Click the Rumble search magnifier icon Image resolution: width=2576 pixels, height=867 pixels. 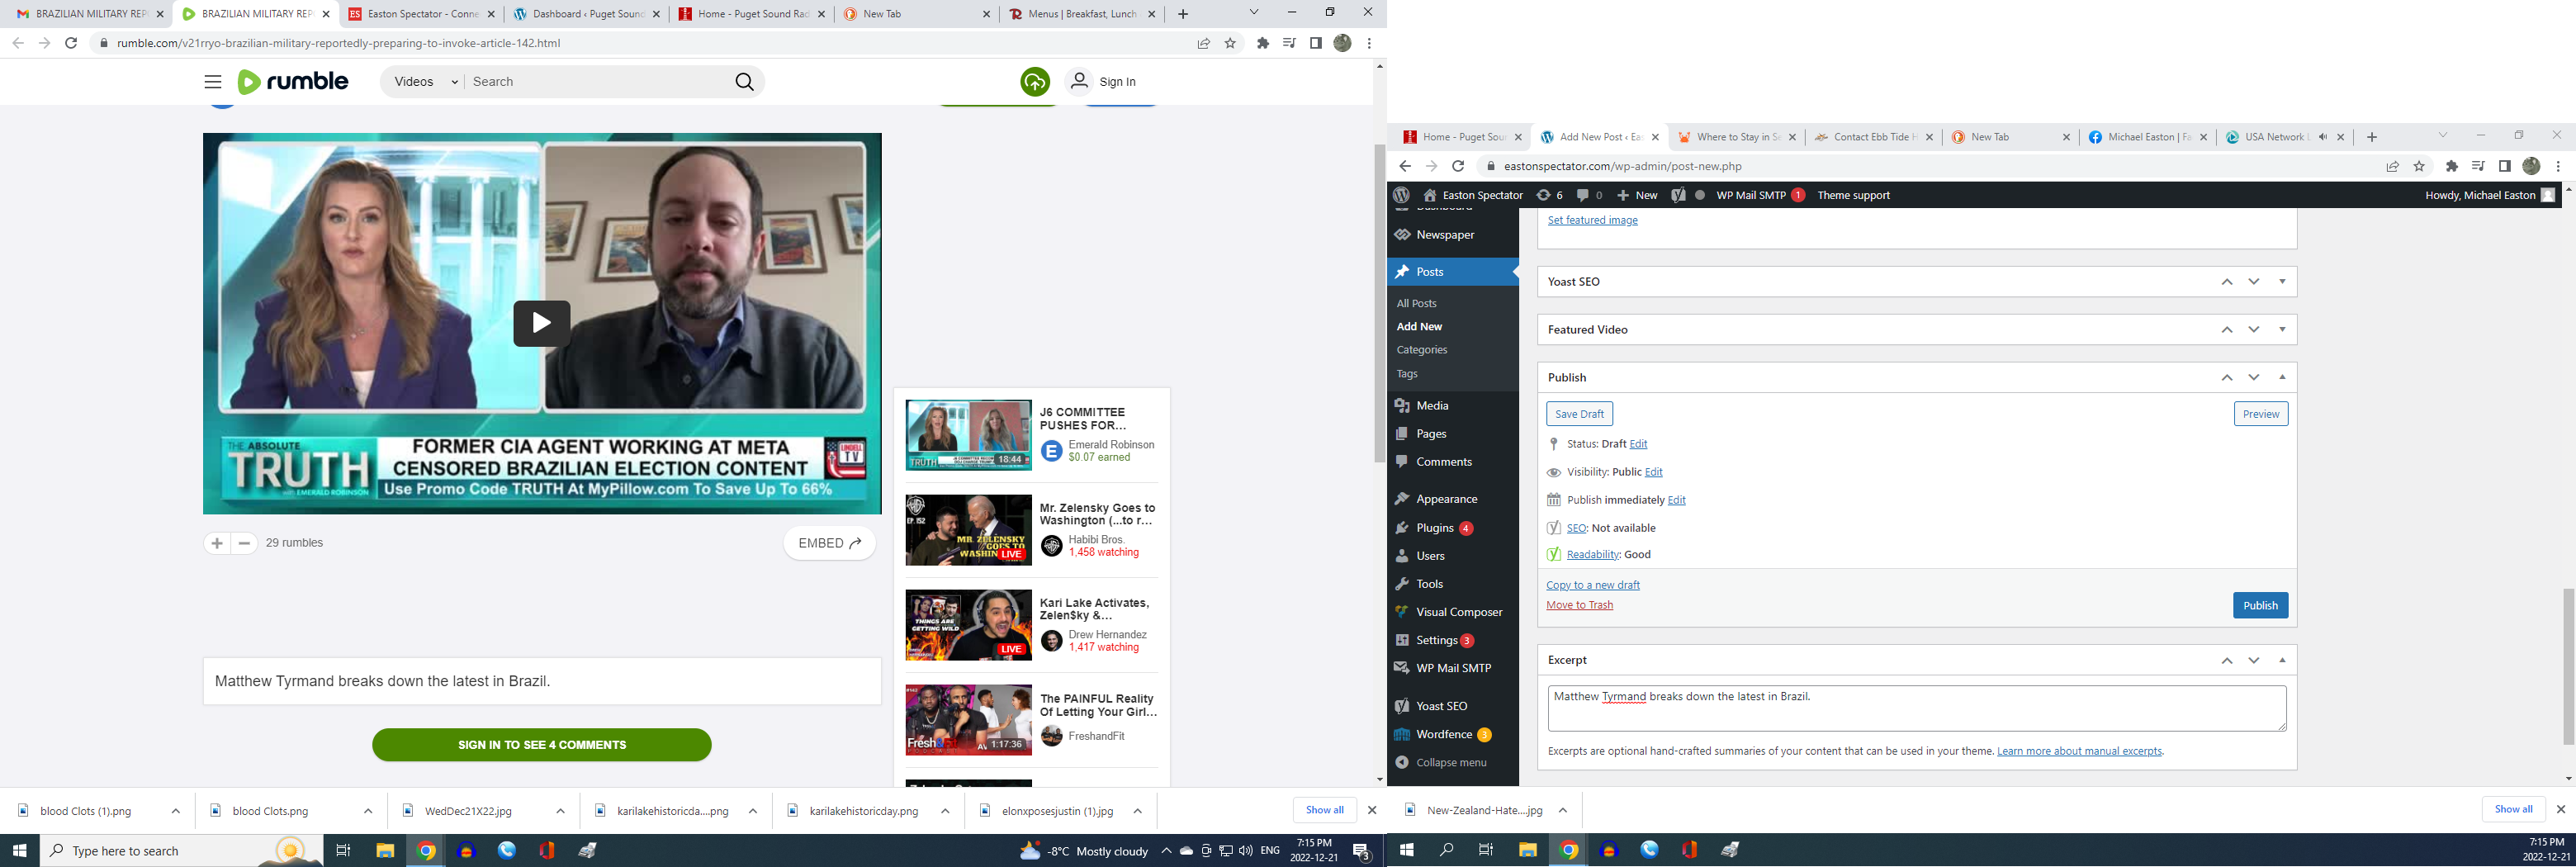(x=744, y=82)
